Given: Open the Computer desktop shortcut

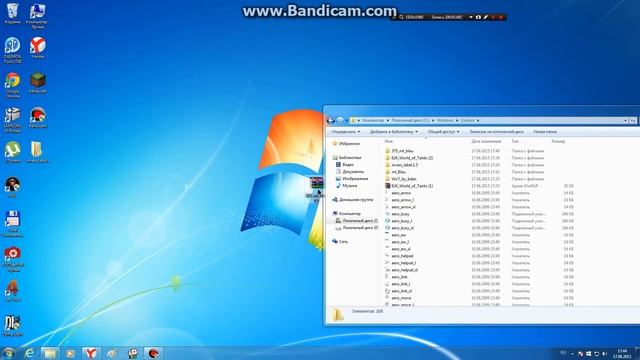Looking at the screenshot, I should click(38, 16).
